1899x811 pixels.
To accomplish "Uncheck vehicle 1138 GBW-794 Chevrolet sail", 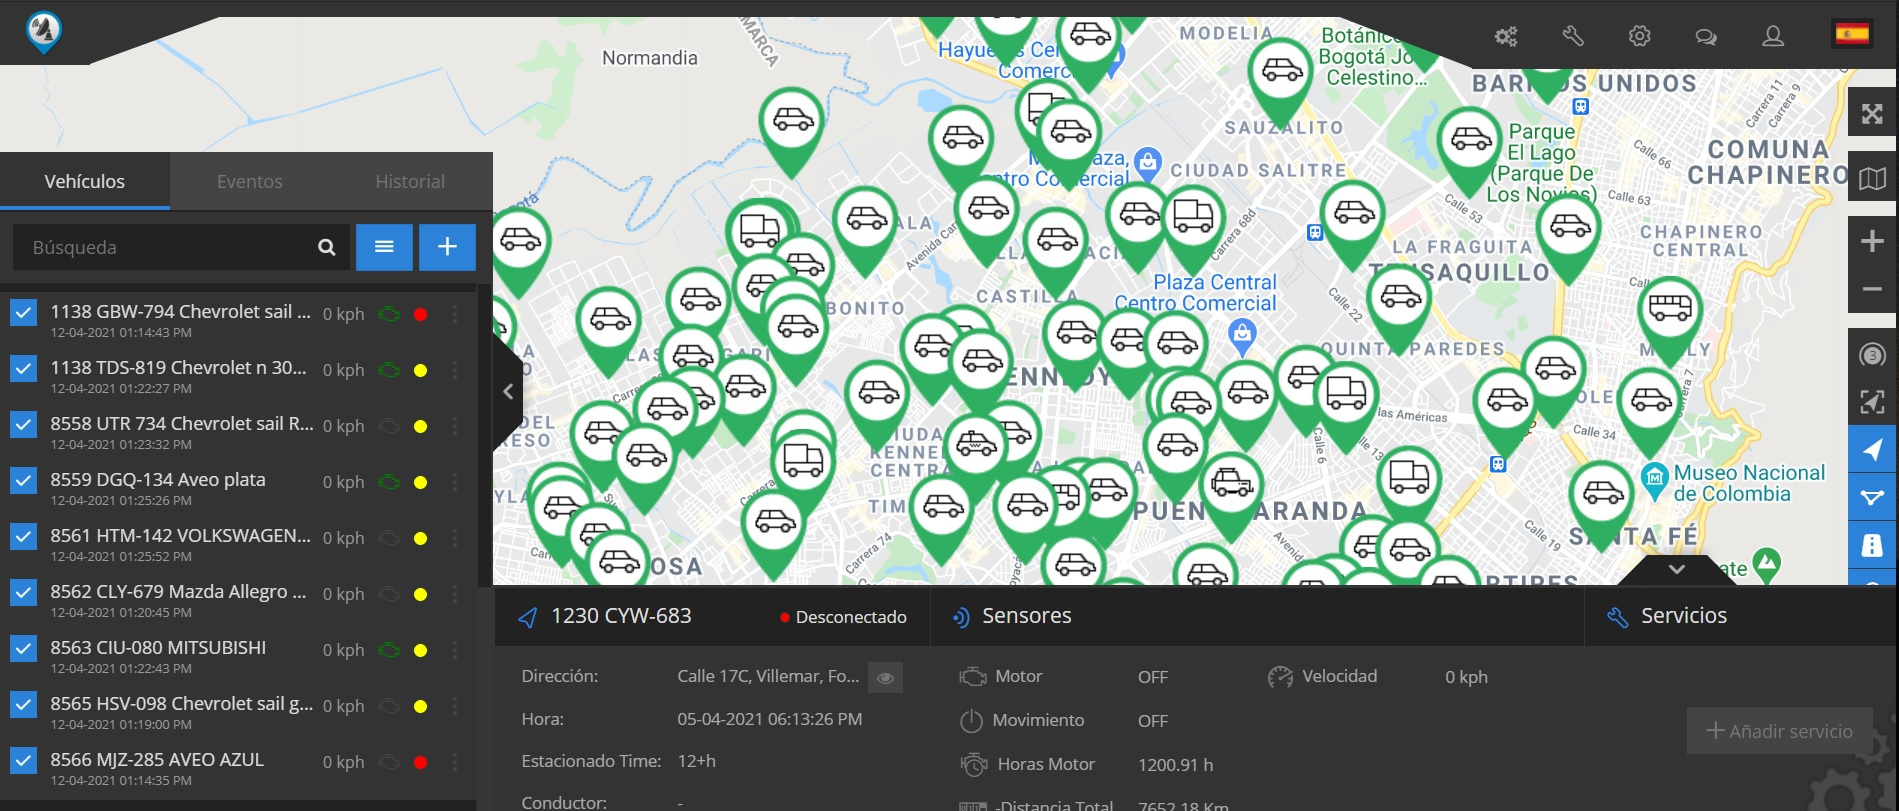I will click(23, 313).
